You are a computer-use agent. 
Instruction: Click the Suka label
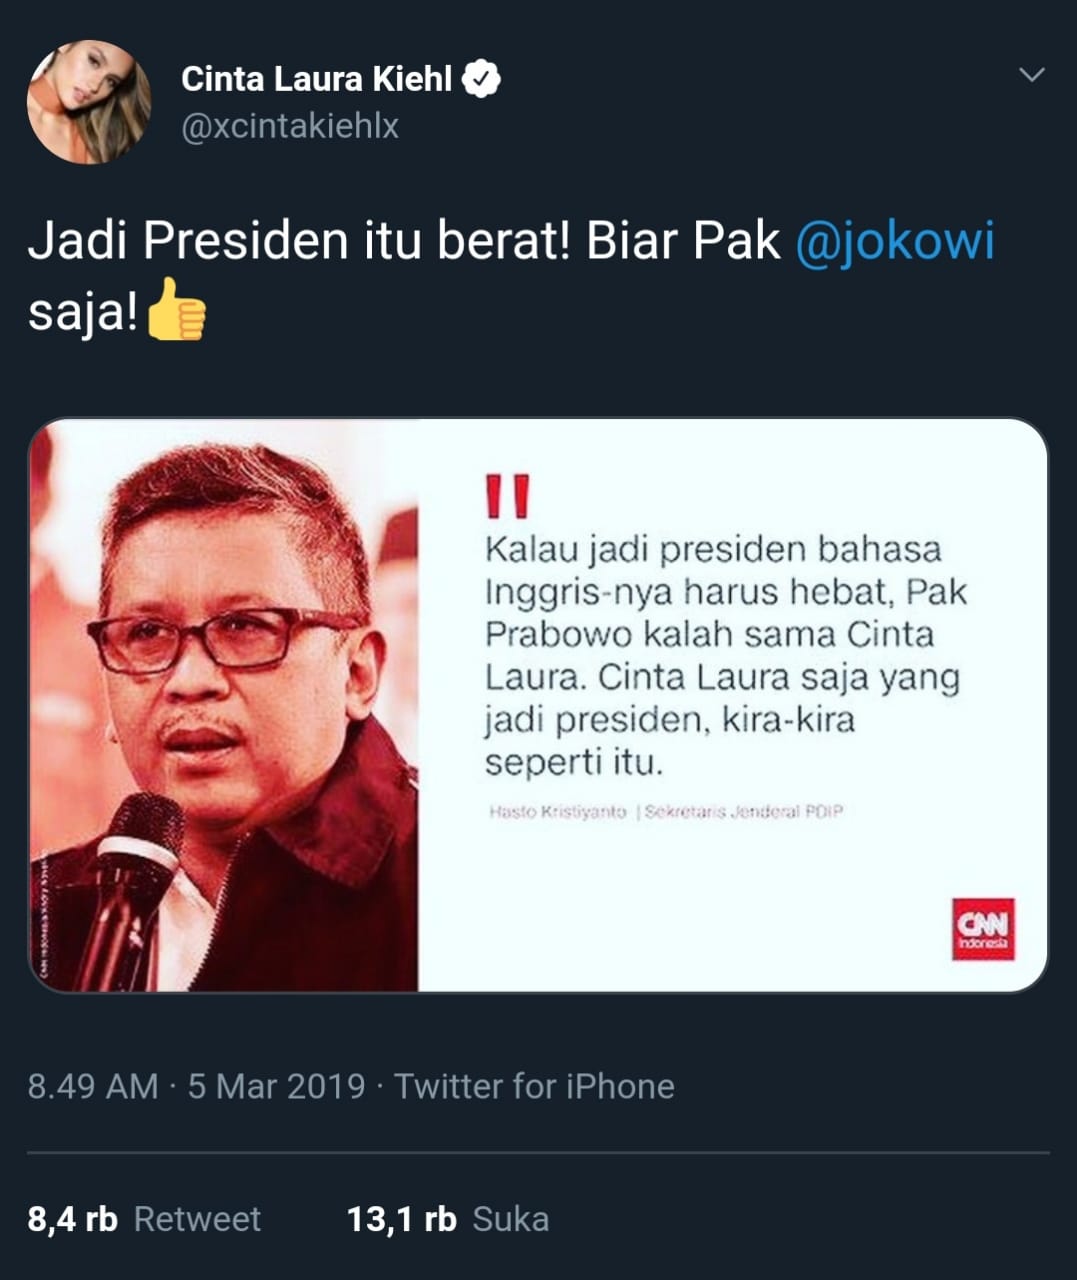pos(511,1219)
